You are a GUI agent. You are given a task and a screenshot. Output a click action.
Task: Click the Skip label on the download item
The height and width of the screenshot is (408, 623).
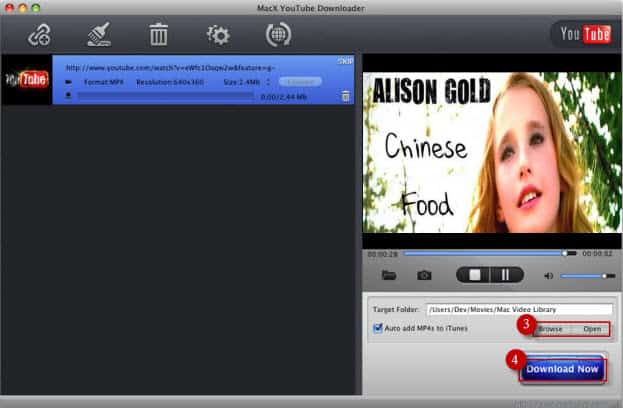[x=345, y=61]
